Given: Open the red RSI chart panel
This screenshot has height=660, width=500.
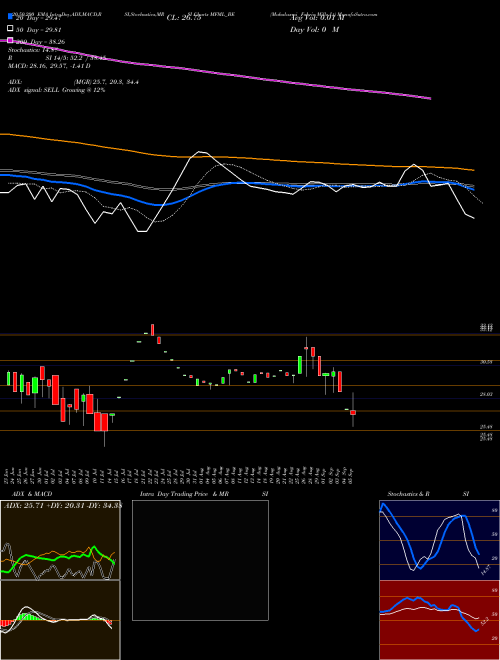Looking at the screenshot, I should tap(439, 620).
